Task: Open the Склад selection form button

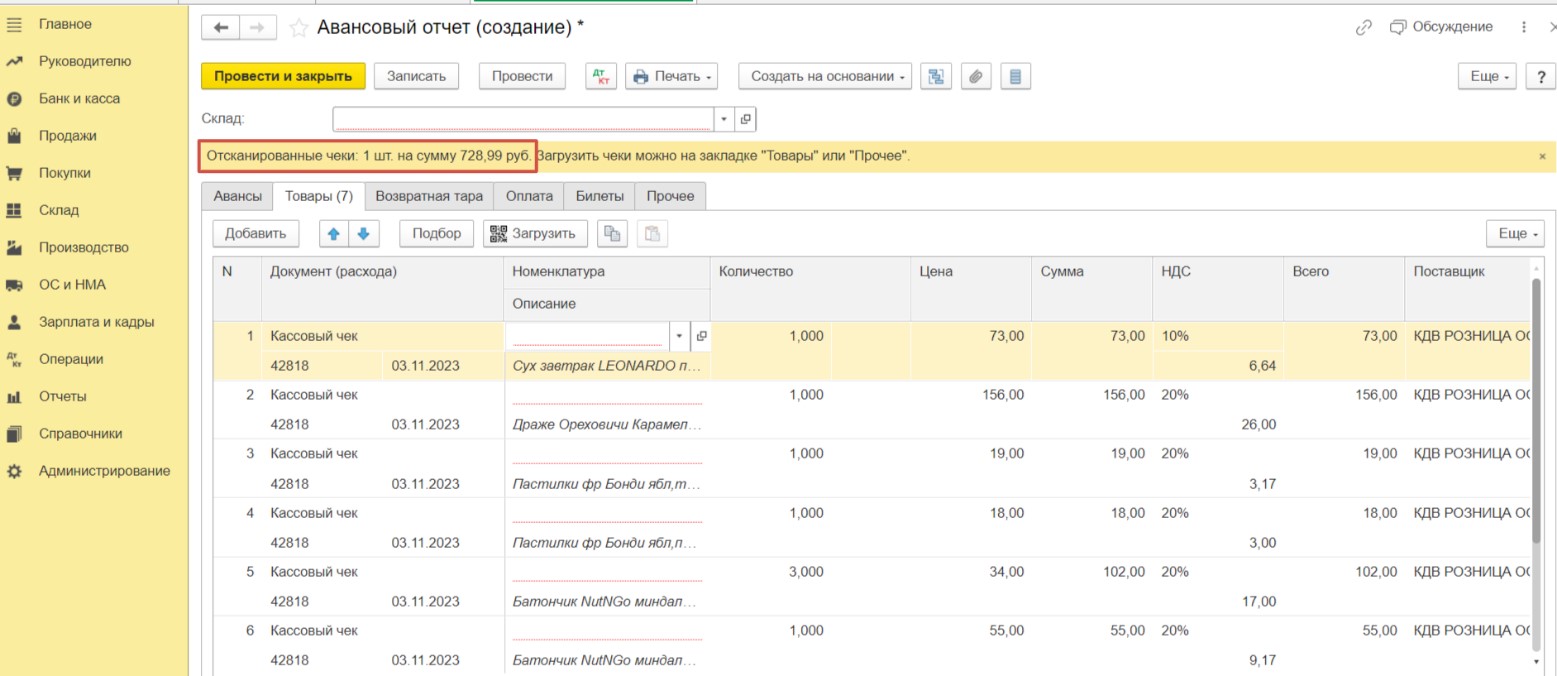Action: (745, 119)
